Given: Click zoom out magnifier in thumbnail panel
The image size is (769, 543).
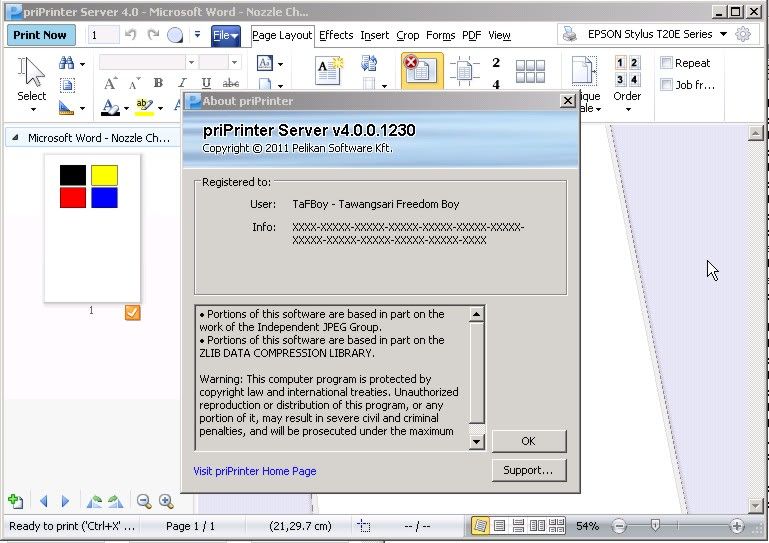Looking at the screenshot, I should 144,501.
